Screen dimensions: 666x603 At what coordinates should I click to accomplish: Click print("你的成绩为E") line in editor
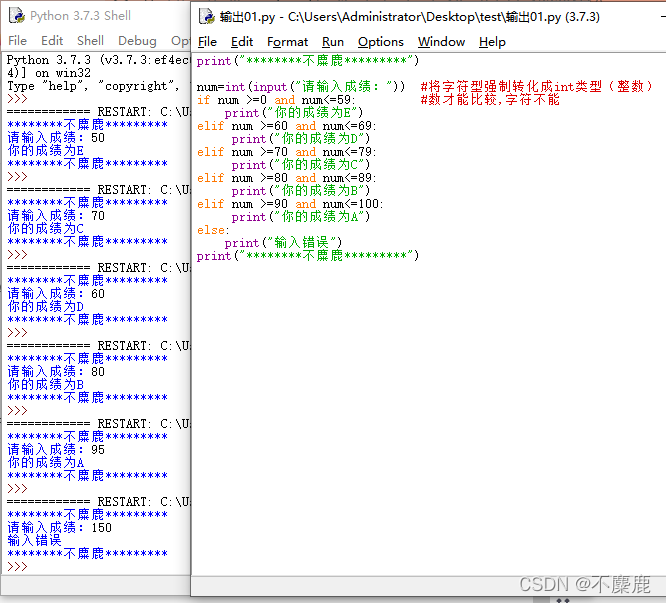[x=294, y=113]
